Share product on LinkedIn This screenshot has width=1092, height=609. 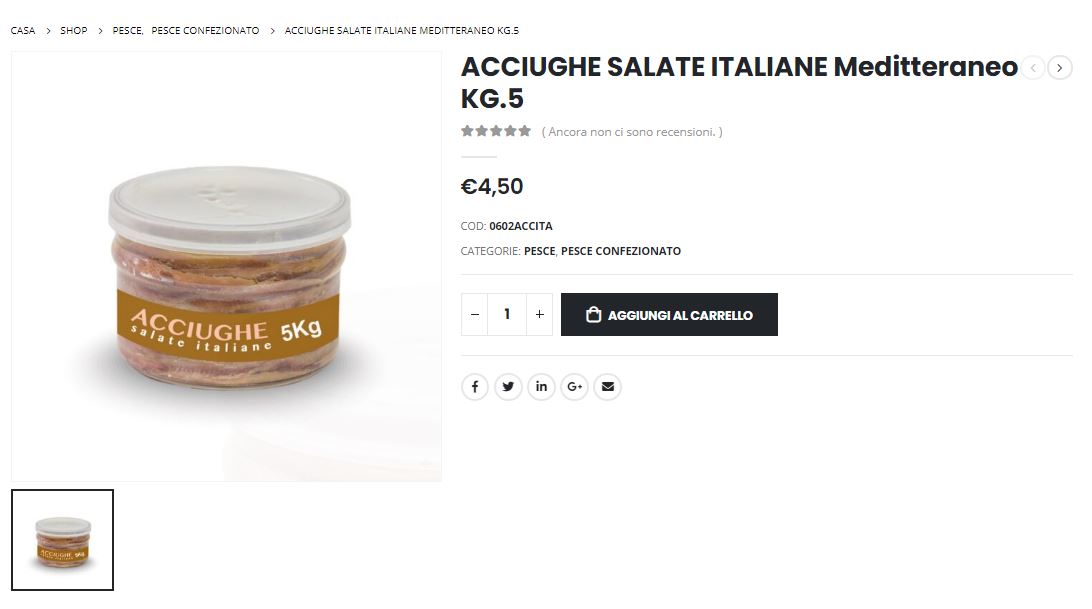point(541,387)
